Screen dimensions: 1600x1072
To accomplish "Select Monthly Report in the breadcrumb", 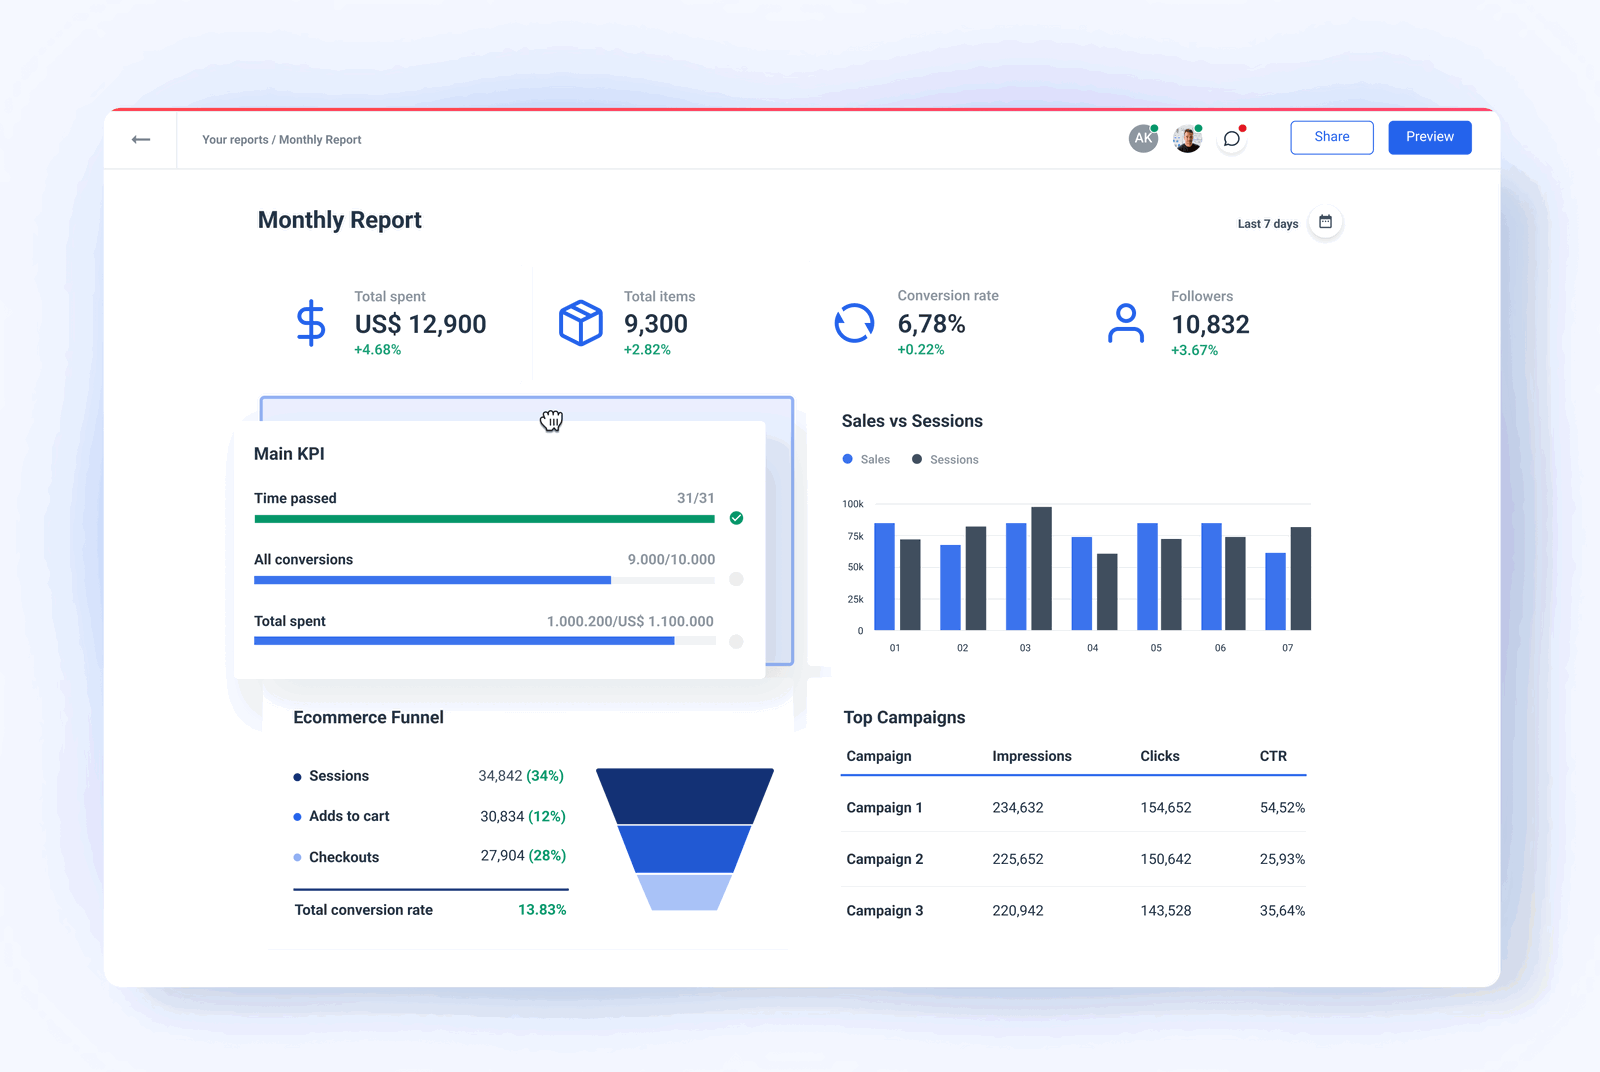I will tap(320, 139).
